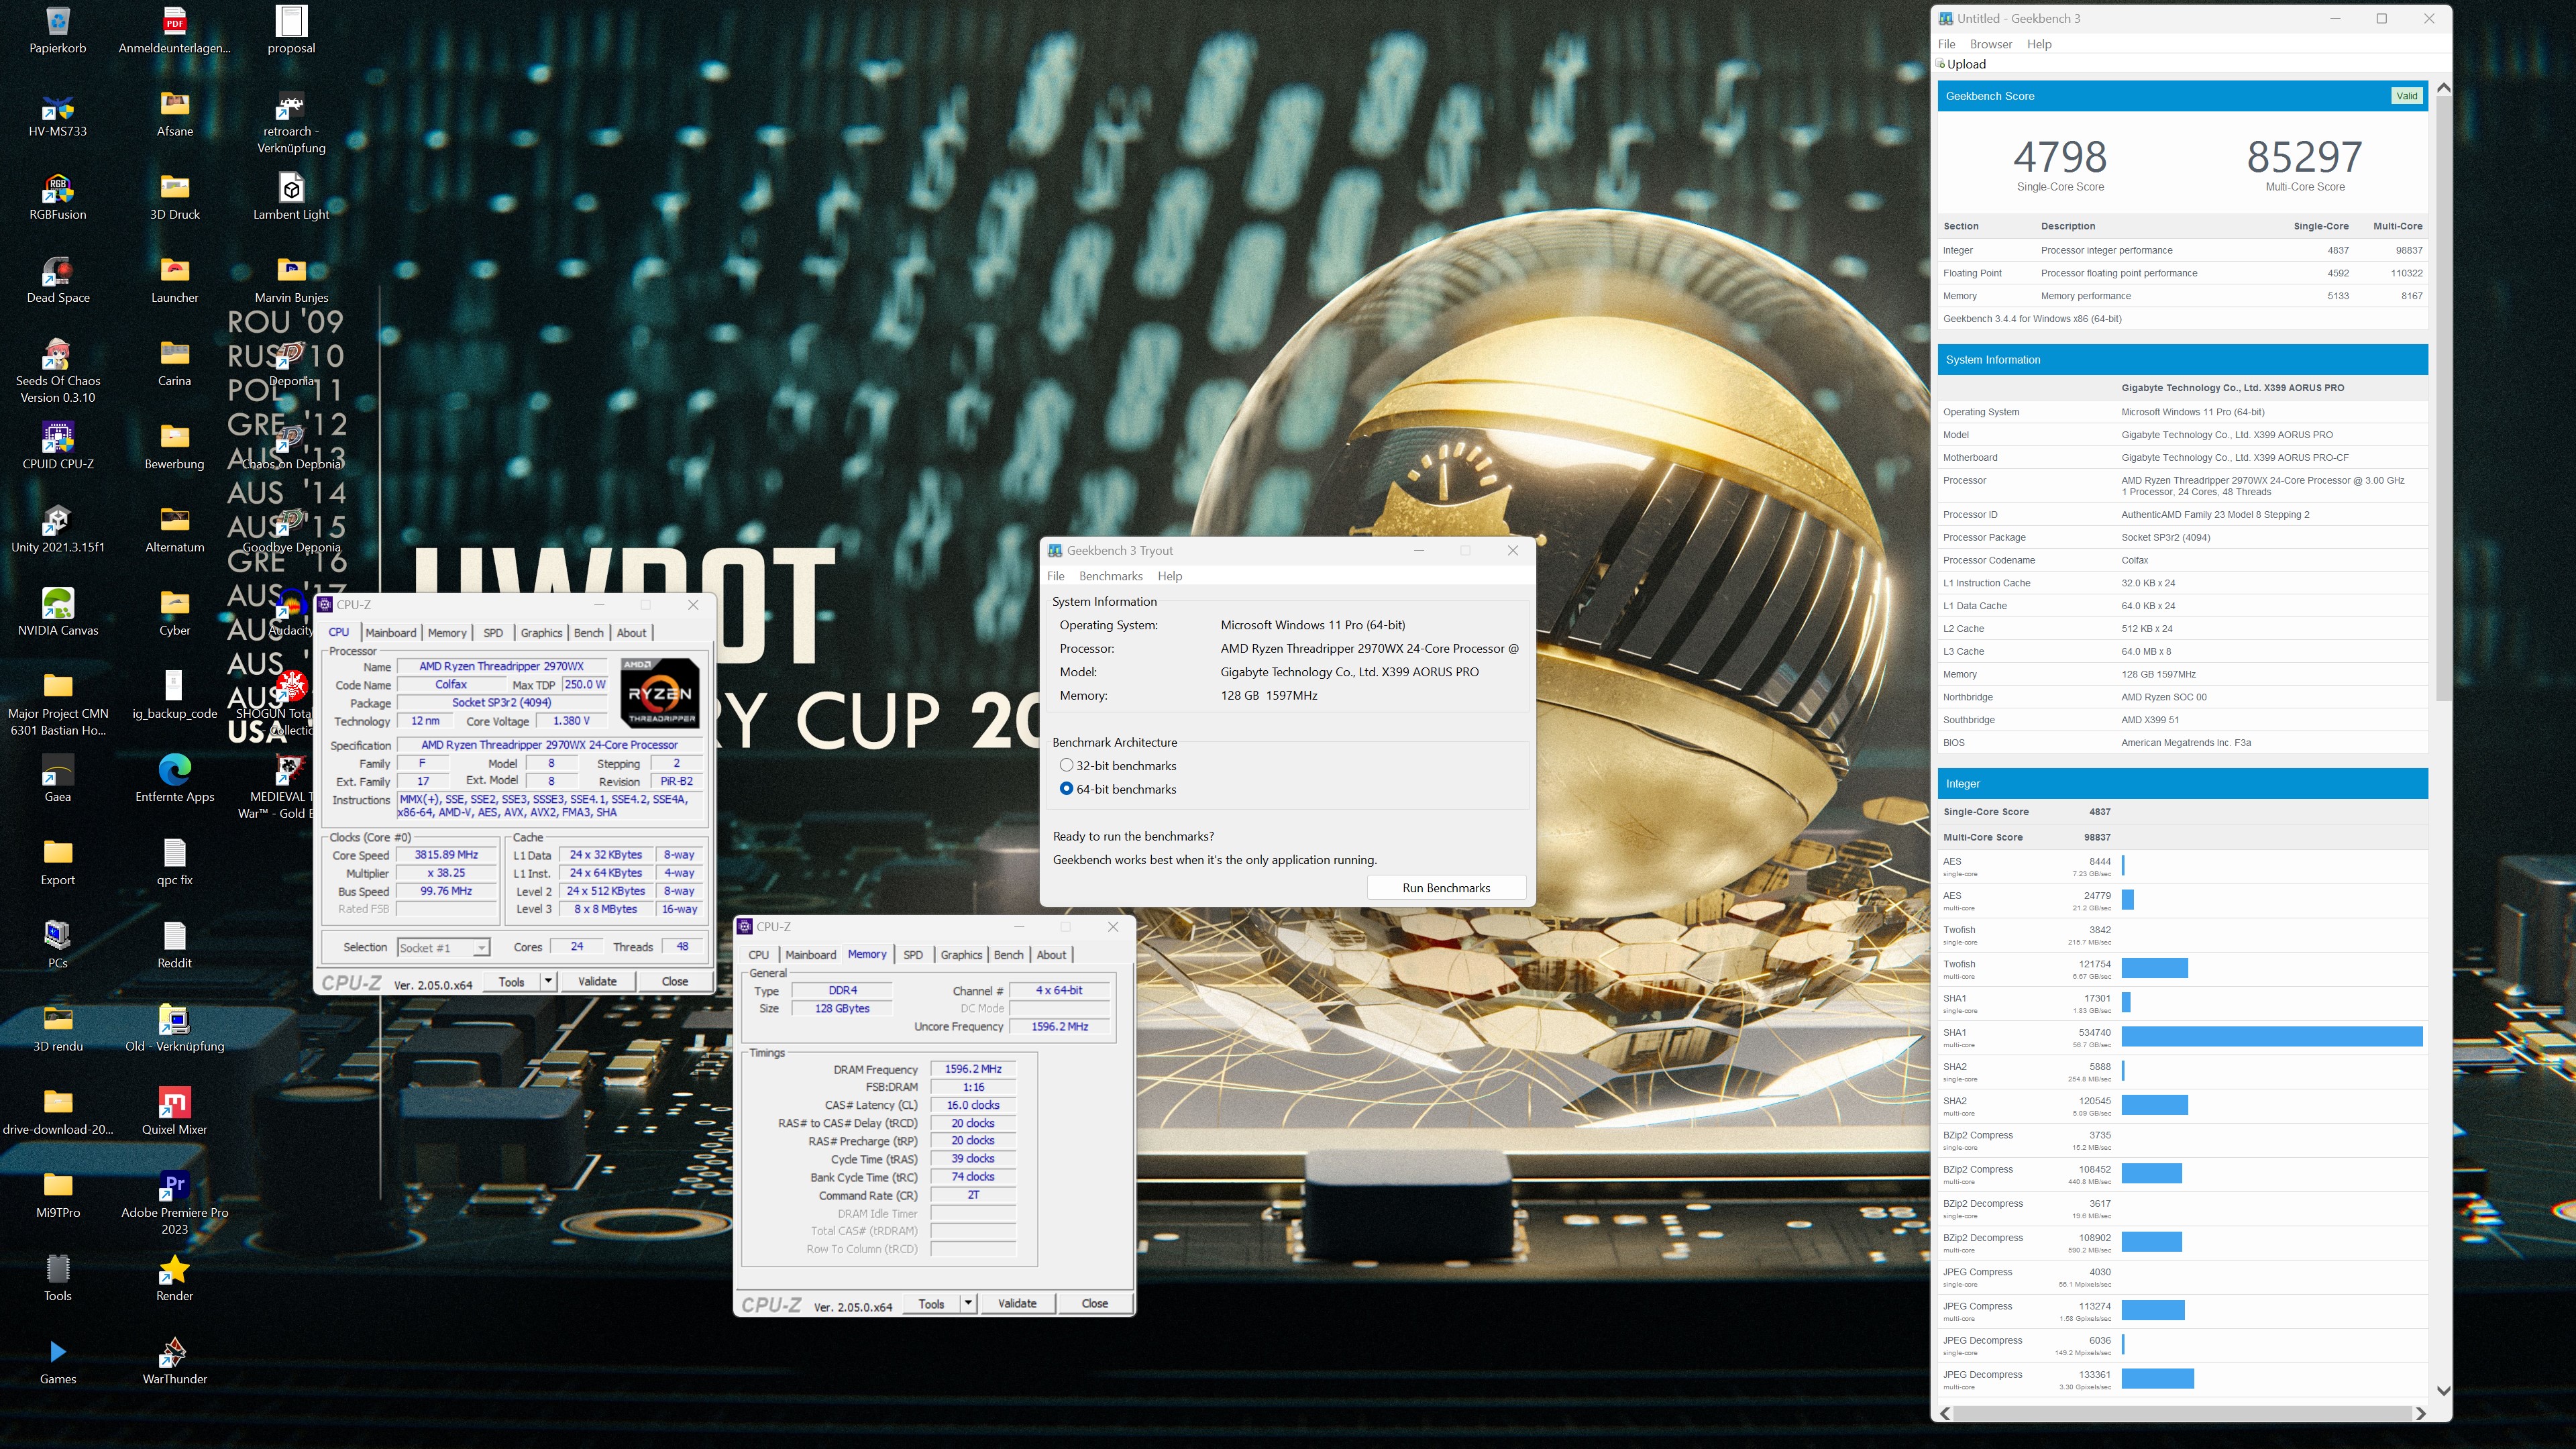Click the CAS# Latency 16.0 clocks field
This screenshot has width=2576, height=1449.
973,1105
